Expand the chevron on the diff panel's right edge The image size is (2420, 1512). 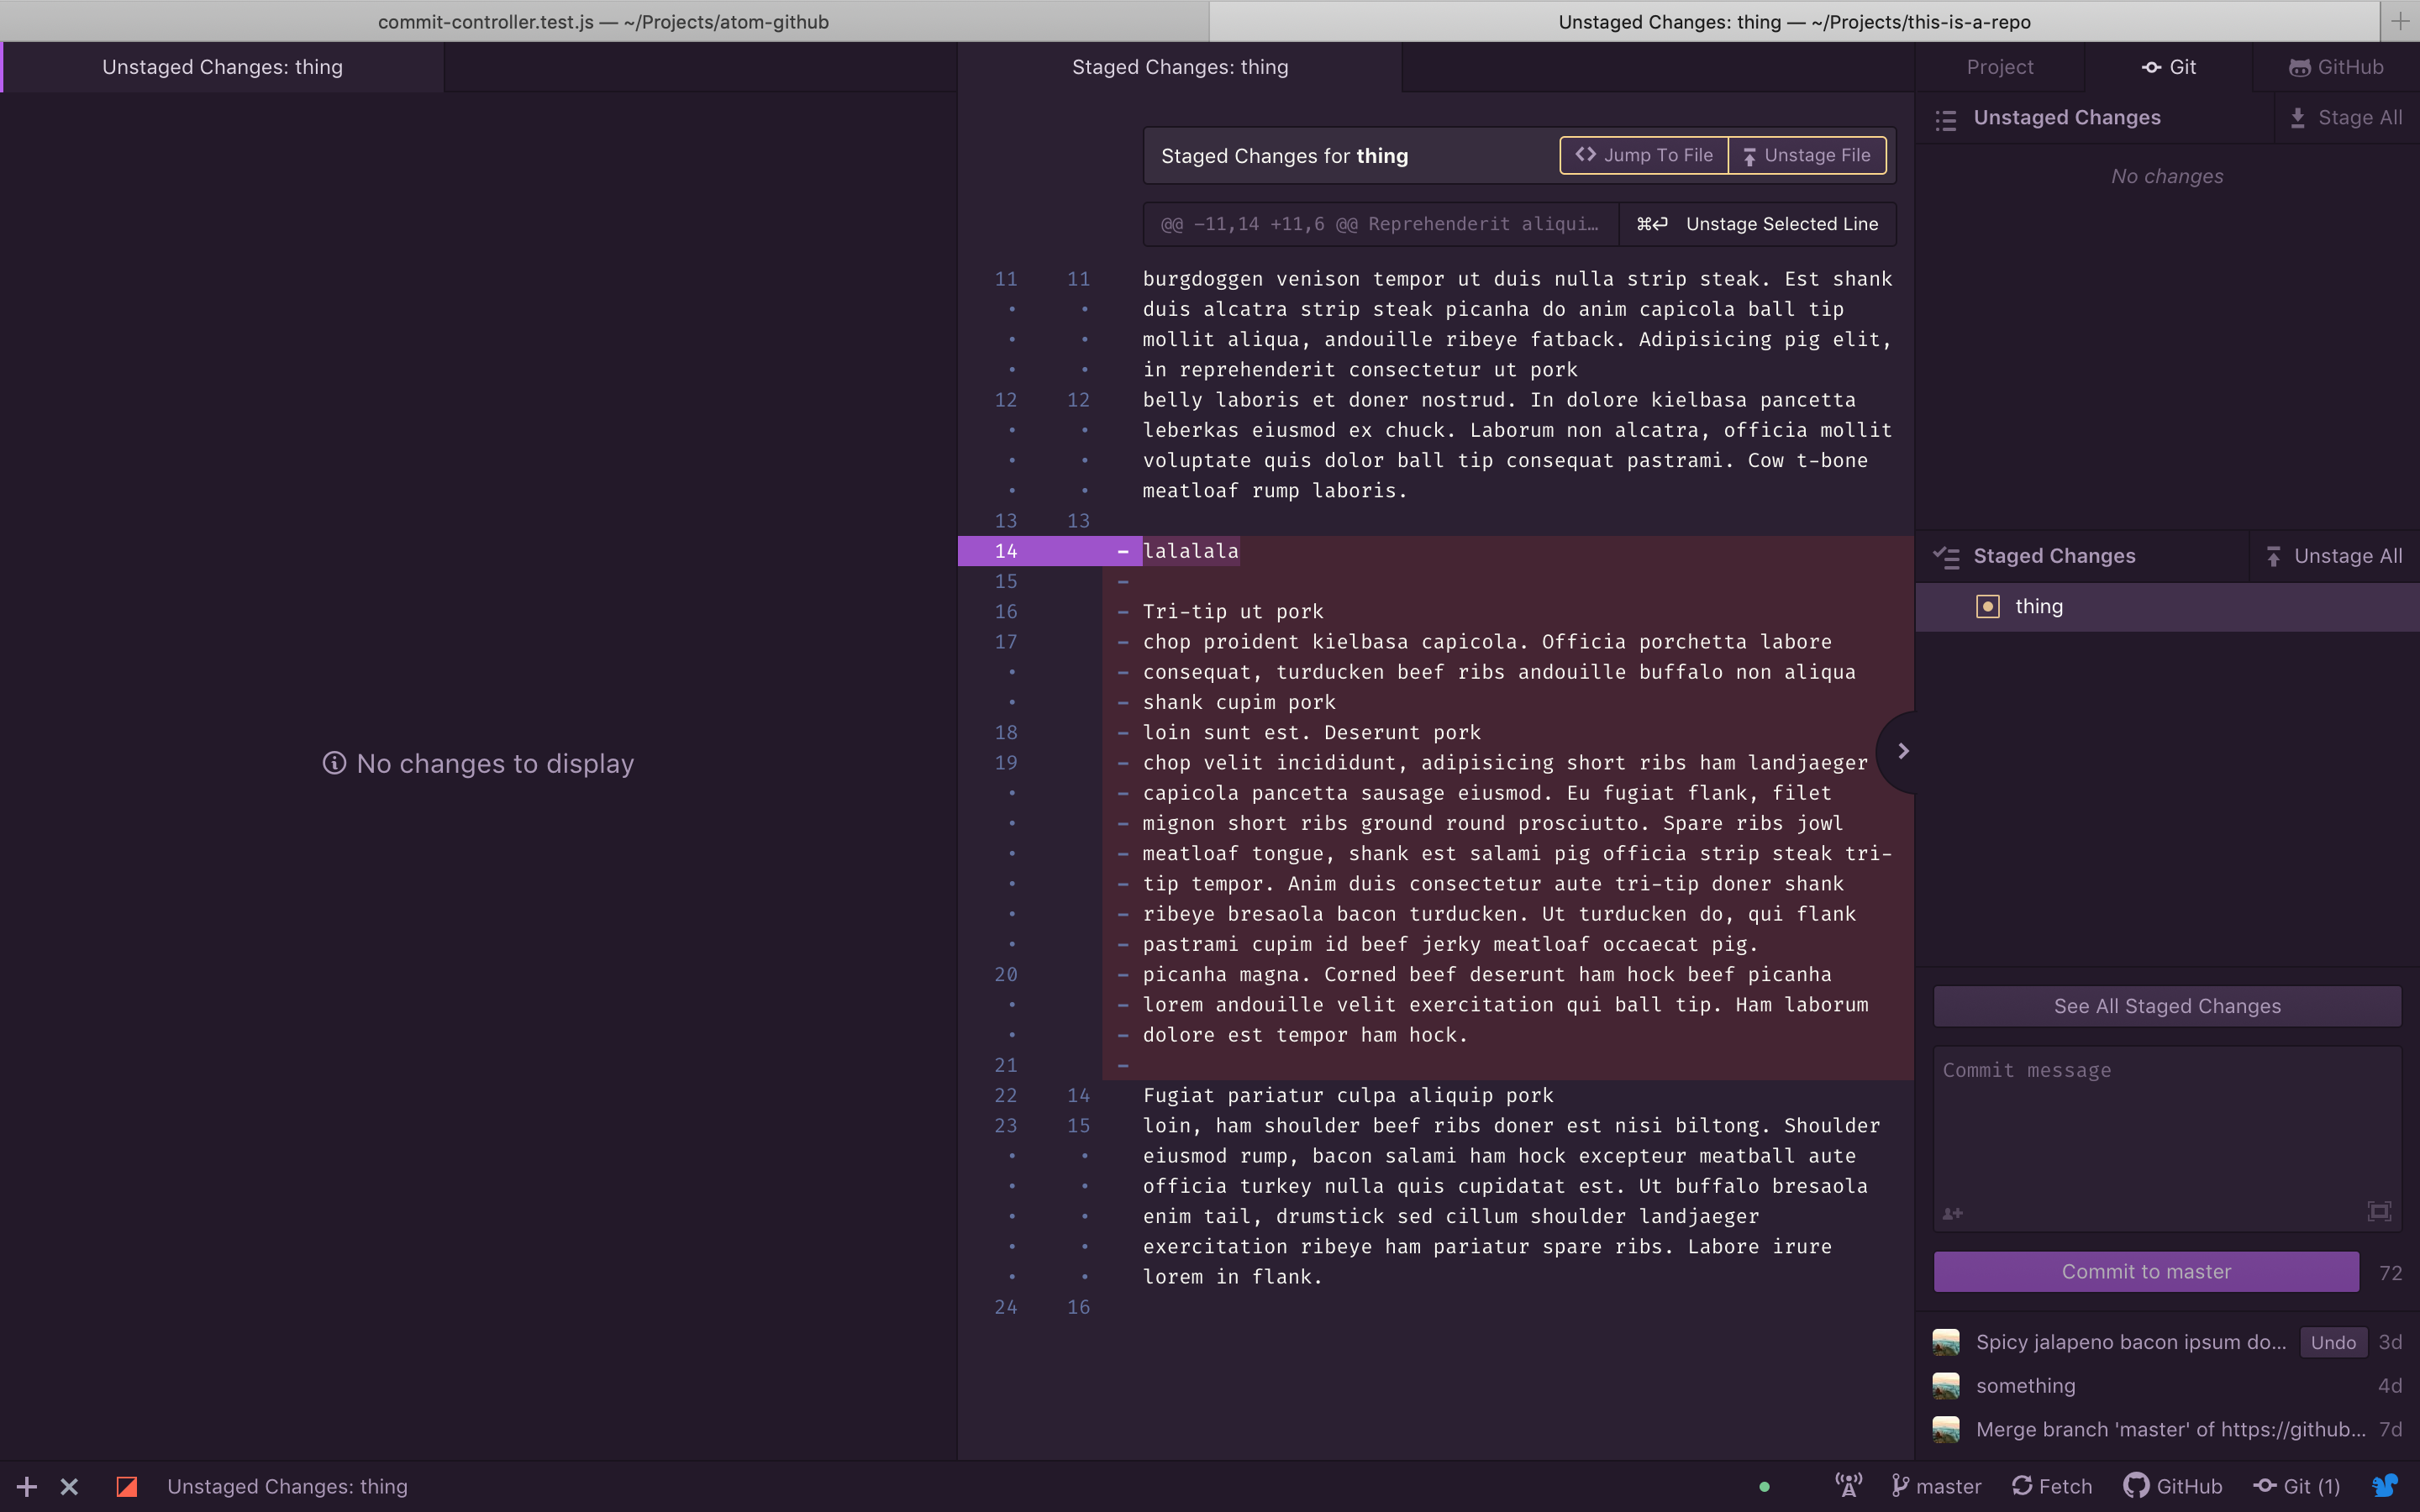pos(1903,751)
